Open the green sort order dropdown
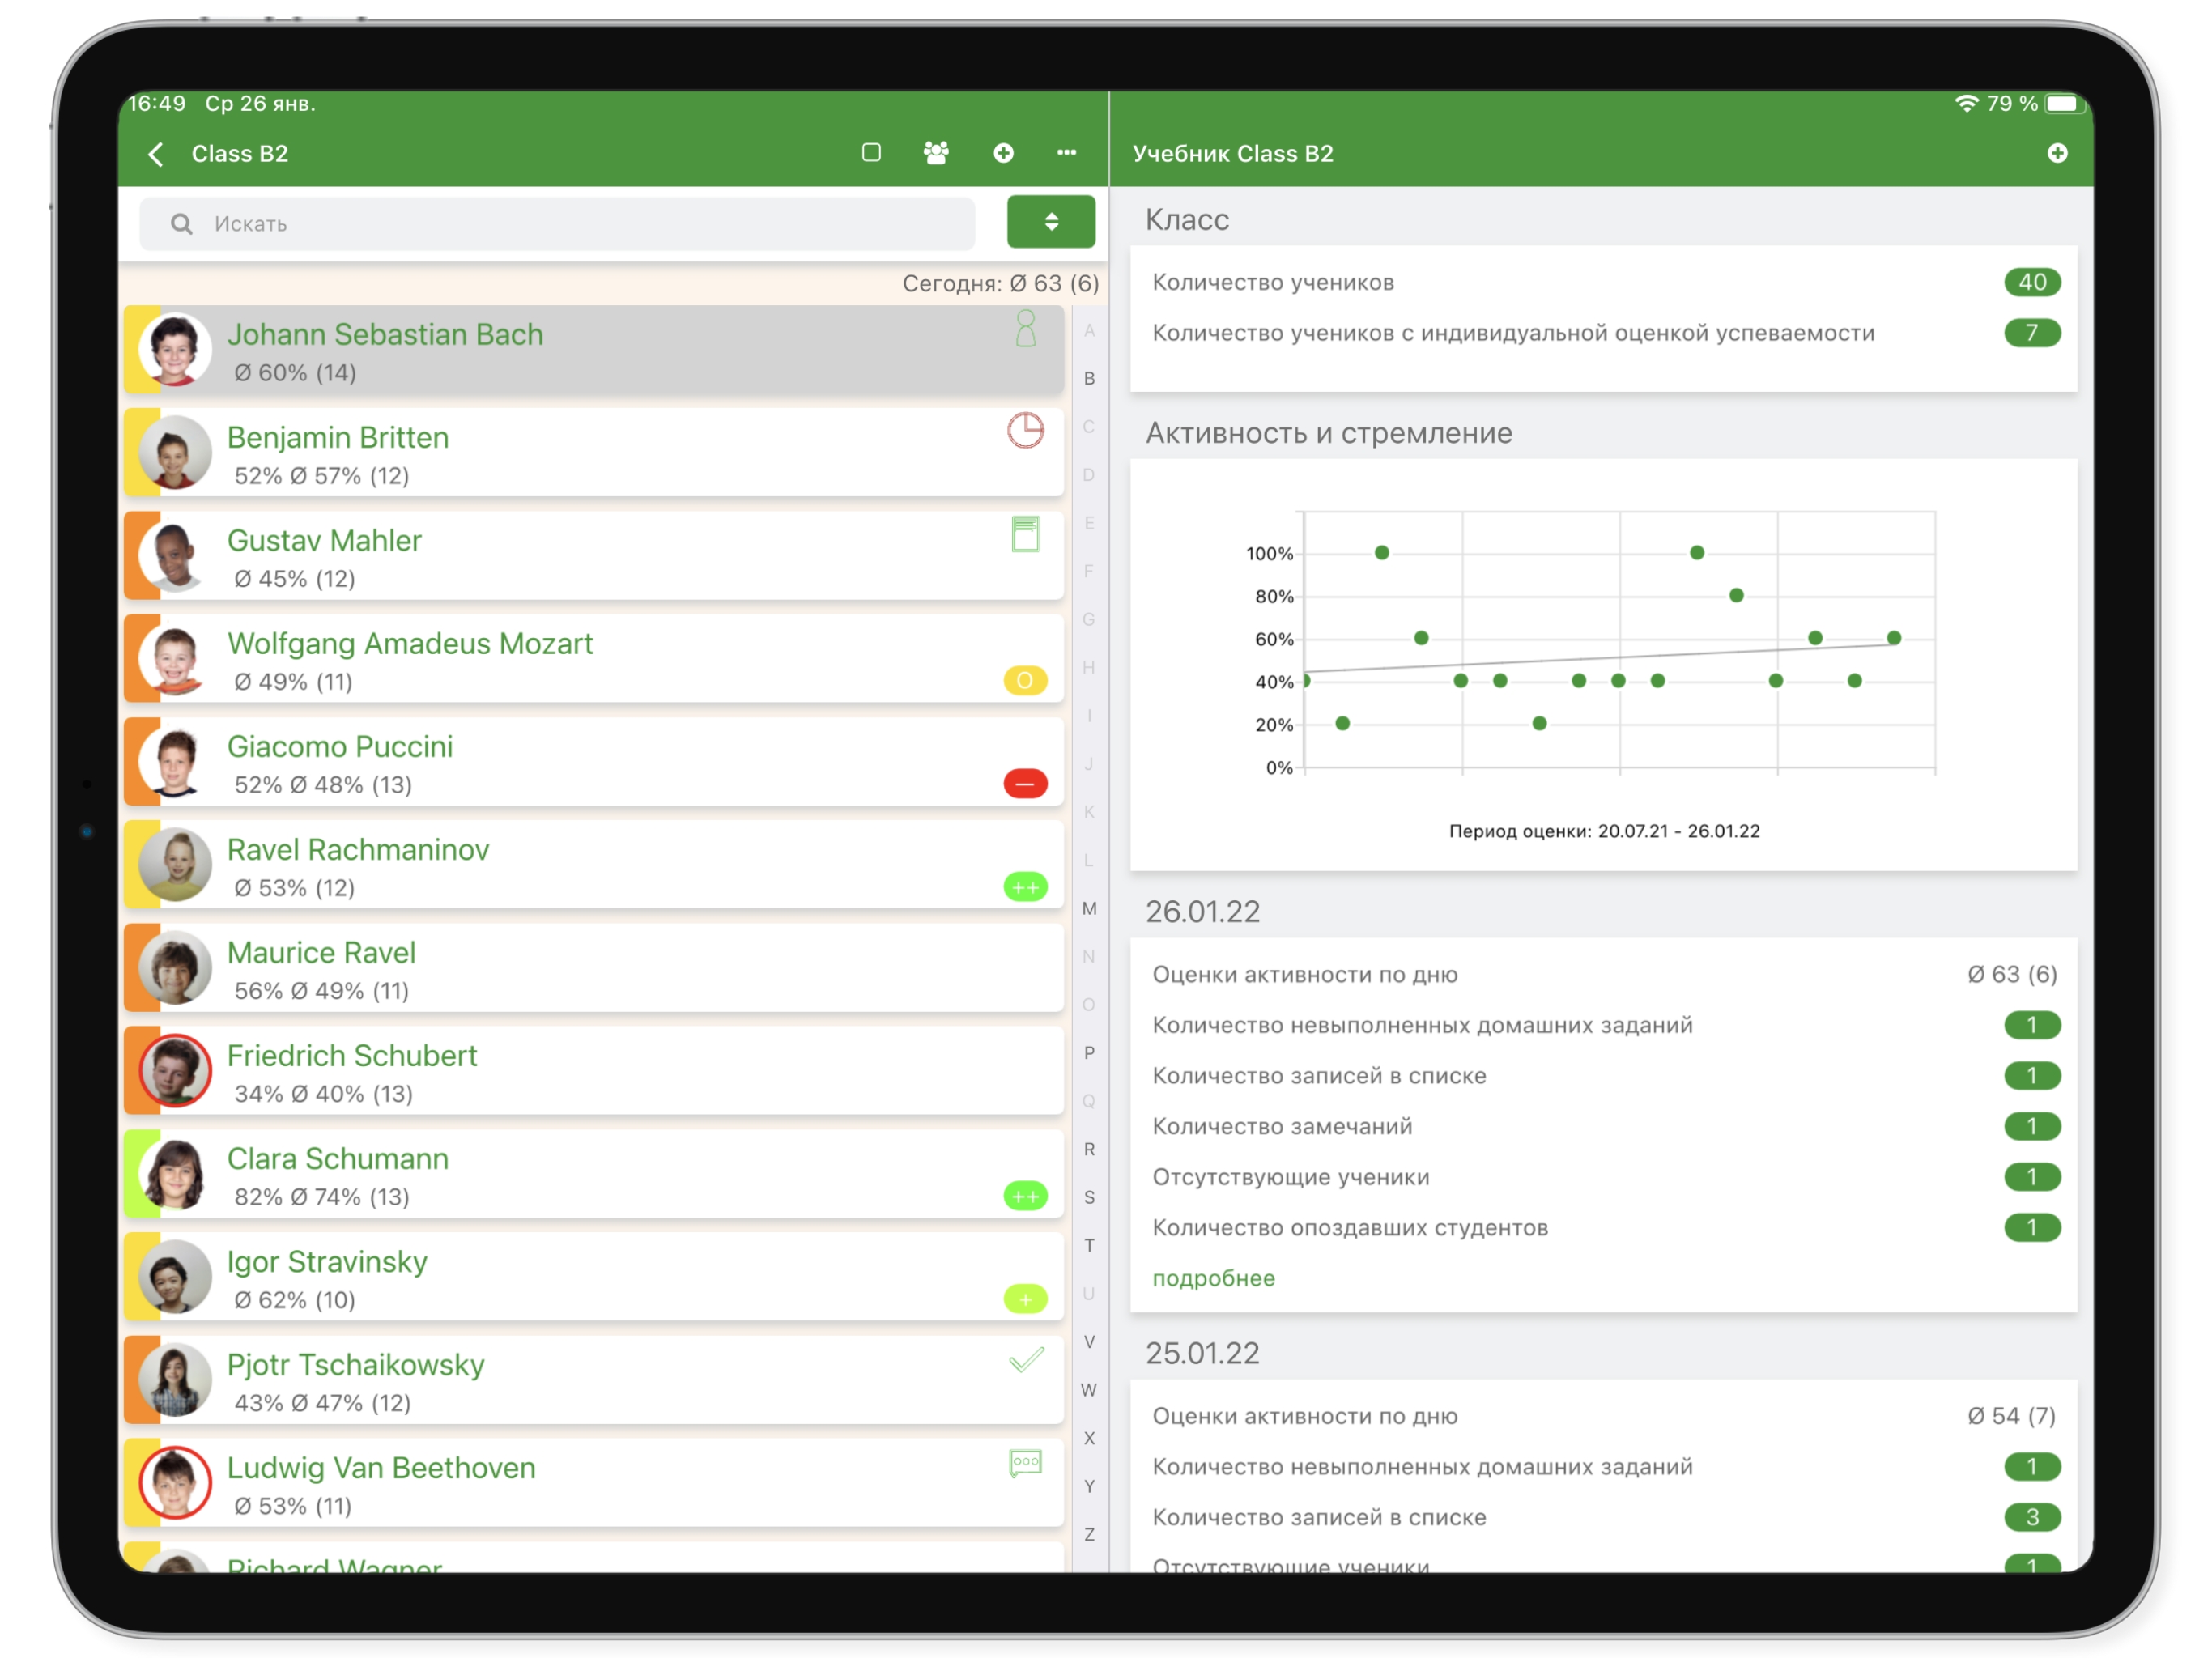 point(1050,222)
